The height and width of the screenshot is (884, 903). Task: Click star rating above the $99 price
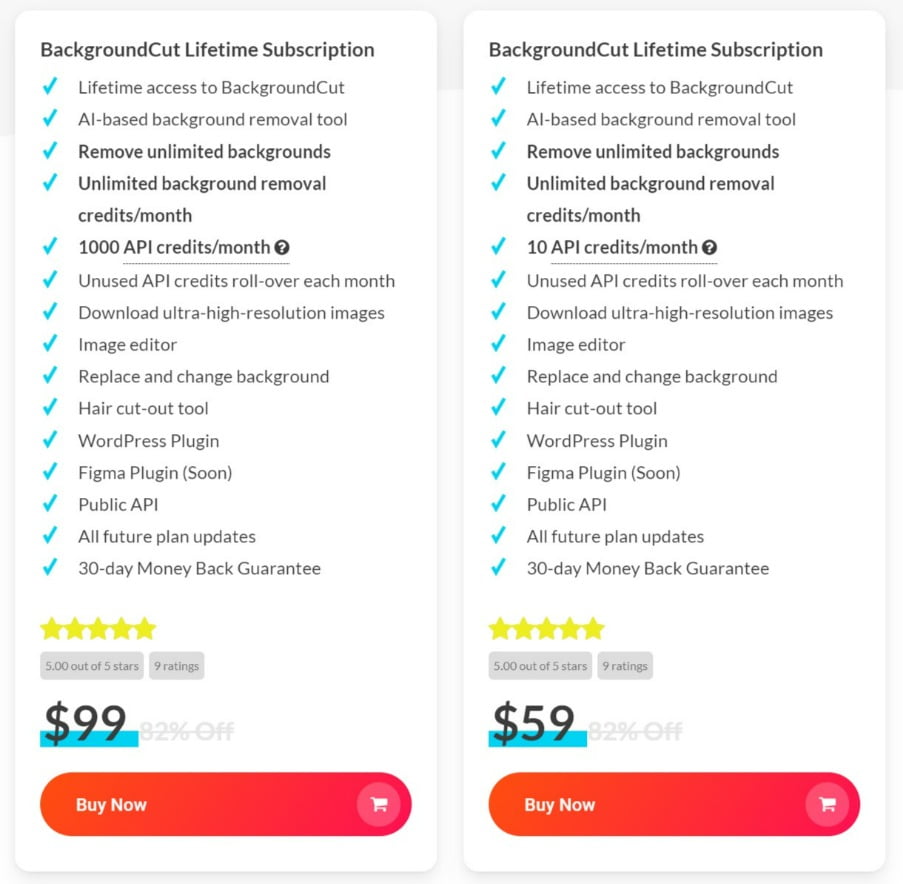coord(98,628)
